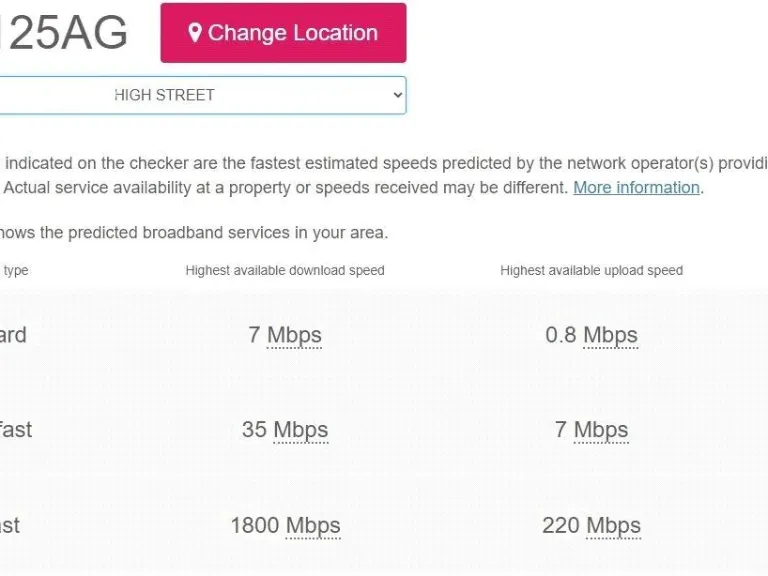The width and height of the screenshot is (768, 576).
Task: Select the Highest available upload speed header
Action: pyautogui.click(x=591, y=270)
